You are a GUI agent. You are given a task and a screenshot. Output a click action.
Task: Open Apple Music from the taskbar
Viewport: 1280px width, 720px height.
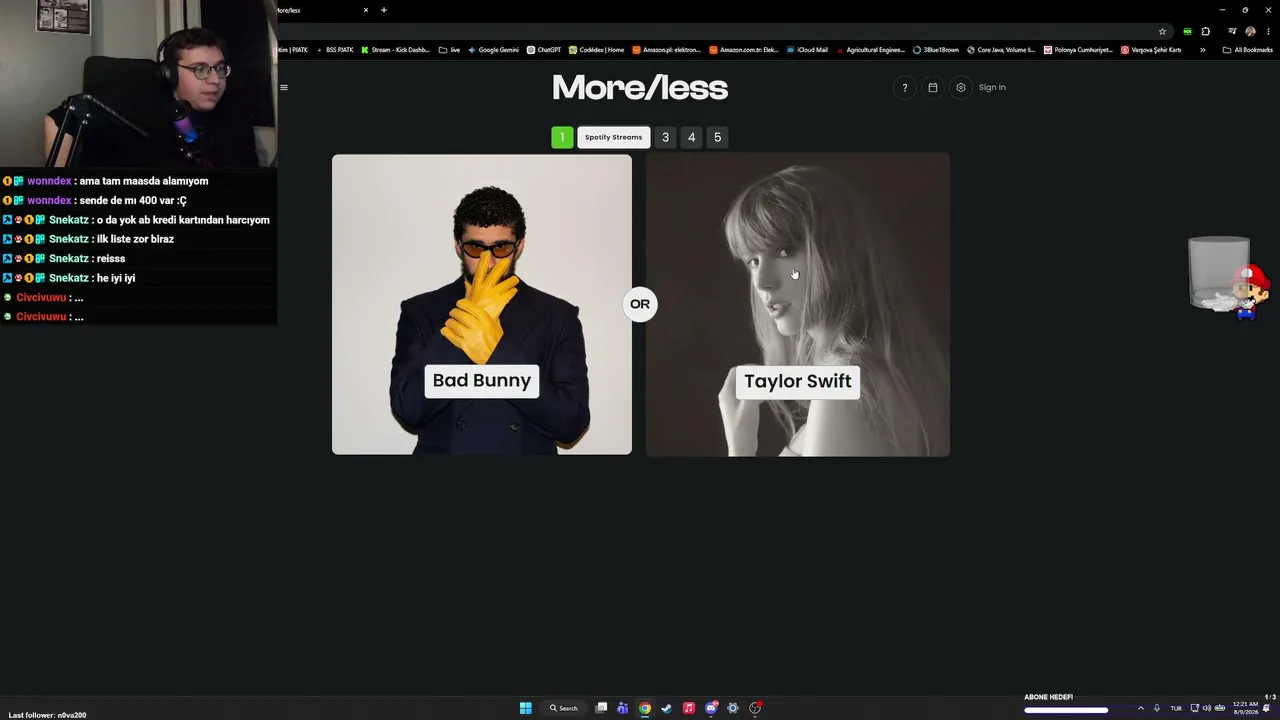(x=689, y=708)
